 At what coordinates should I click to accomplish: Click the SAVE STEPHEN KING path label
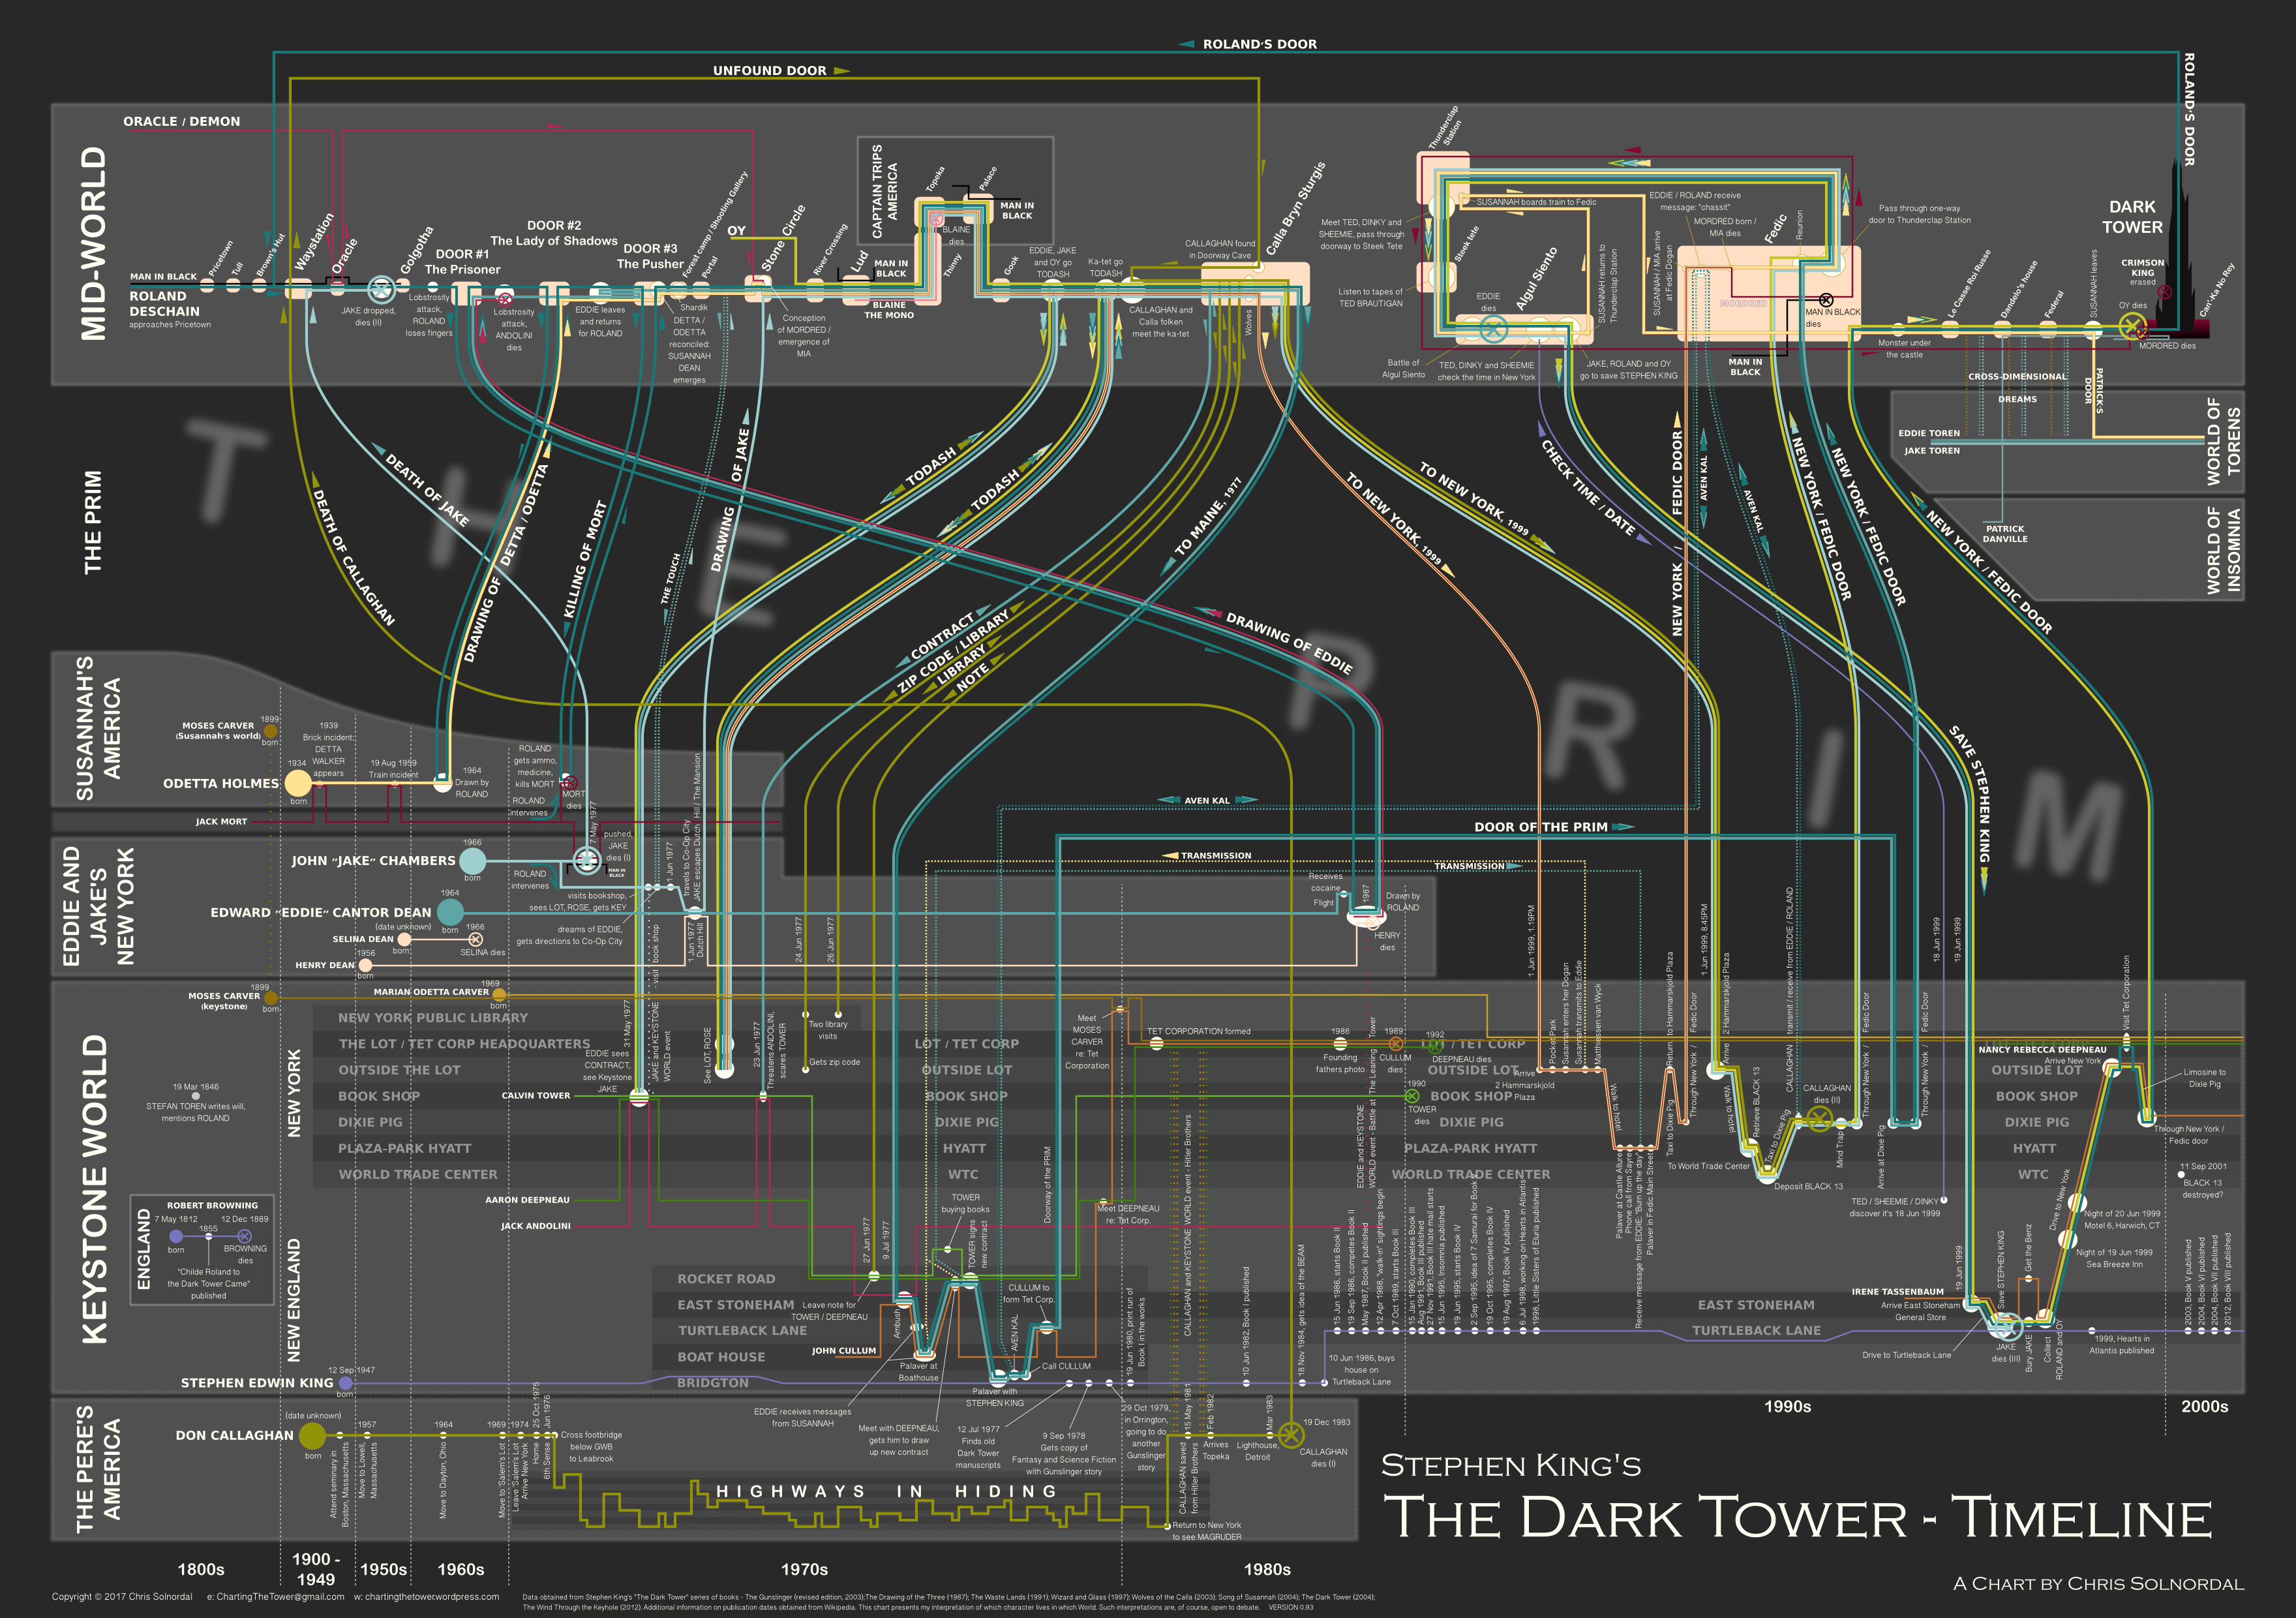[x=1970, y=795]
